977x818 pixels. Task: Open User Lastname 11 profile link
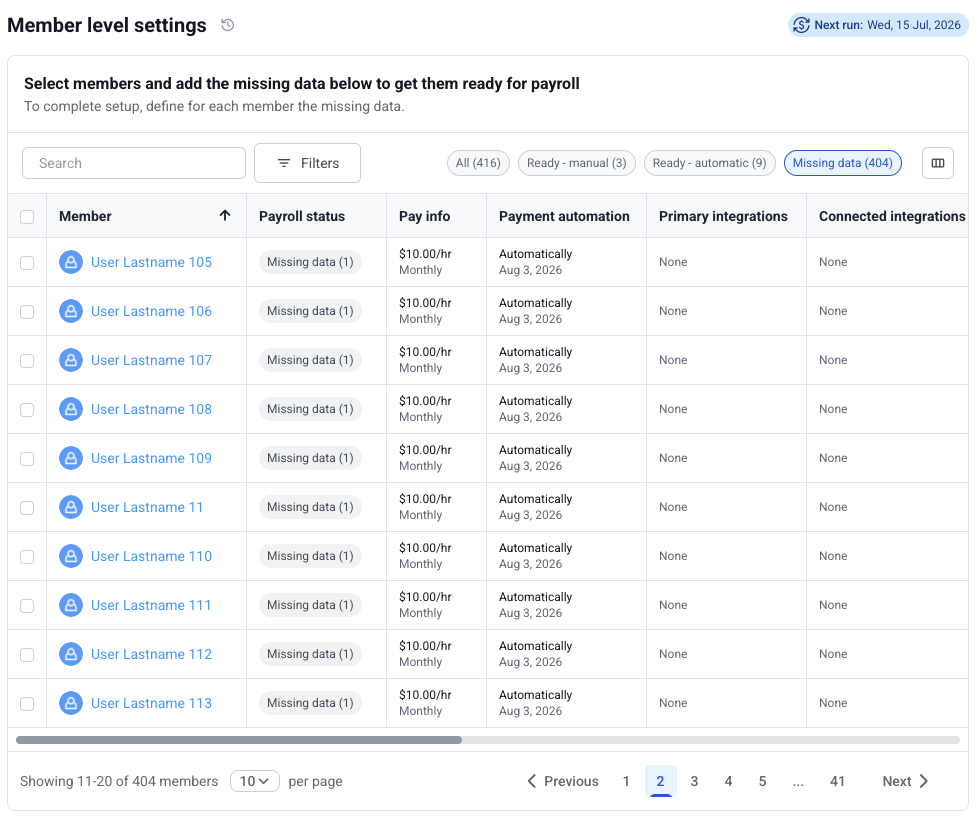click(147, 507)
